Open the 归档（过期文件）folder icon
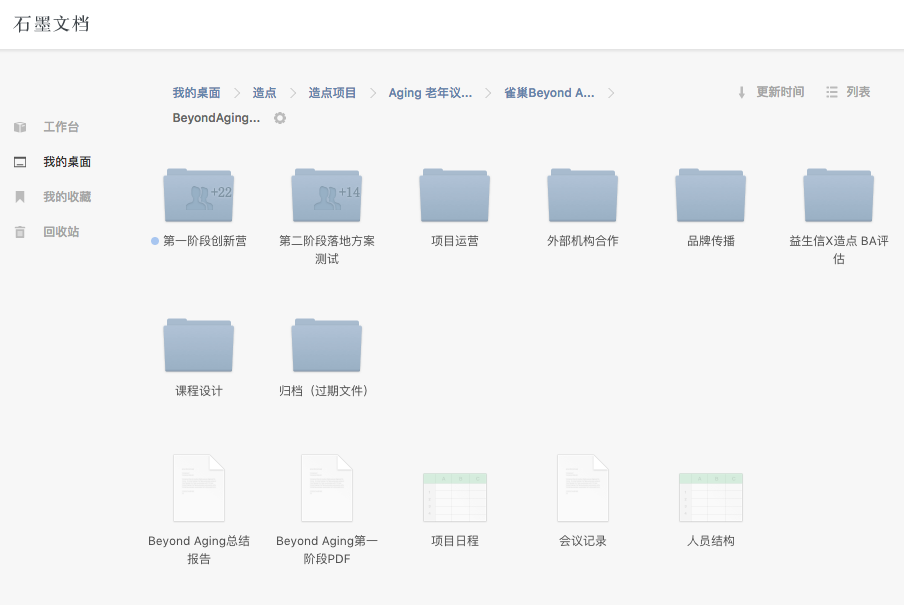Screen dimensions: 904x605 (326, 345)
